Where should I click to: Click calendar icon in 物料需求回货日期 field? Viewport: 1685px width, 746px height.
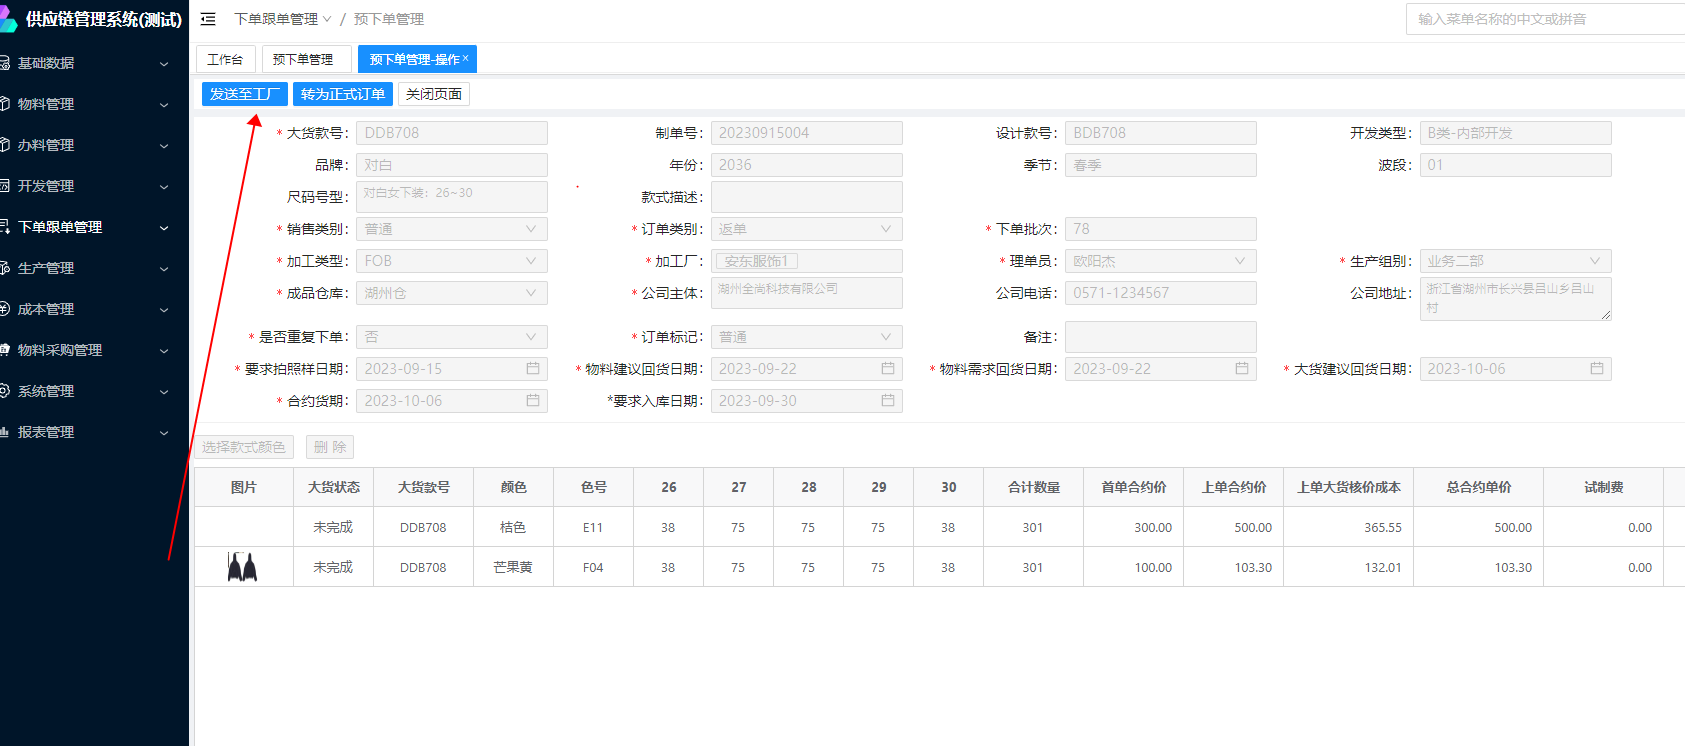(x=1241, y=369)
